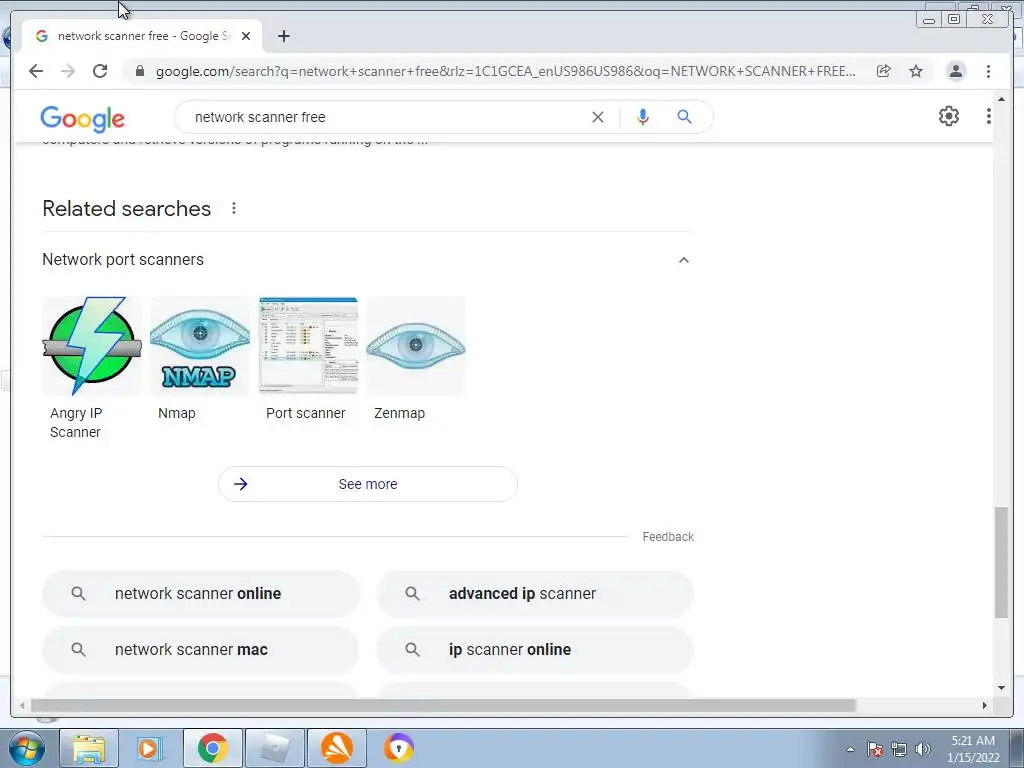Click the page scroll down arrow

click(1001, 688)
